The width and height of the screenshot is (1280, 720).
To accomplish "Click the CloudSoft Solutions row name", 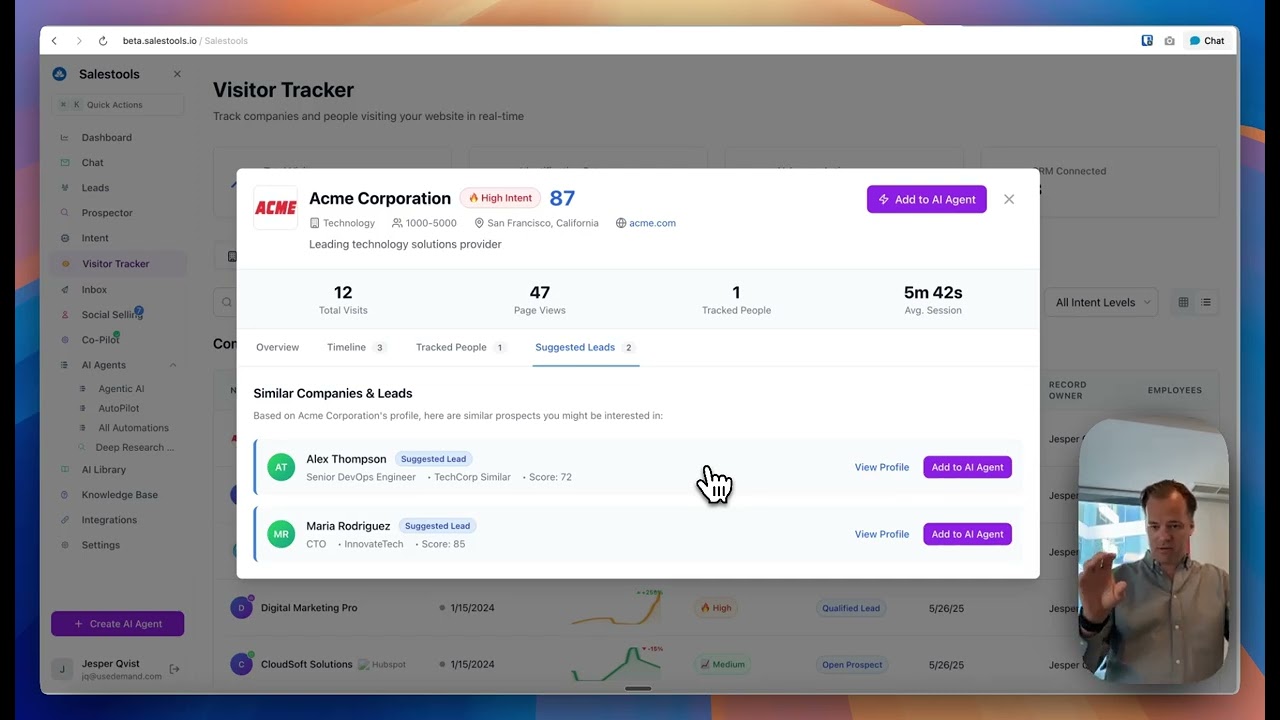I will 306,664.
